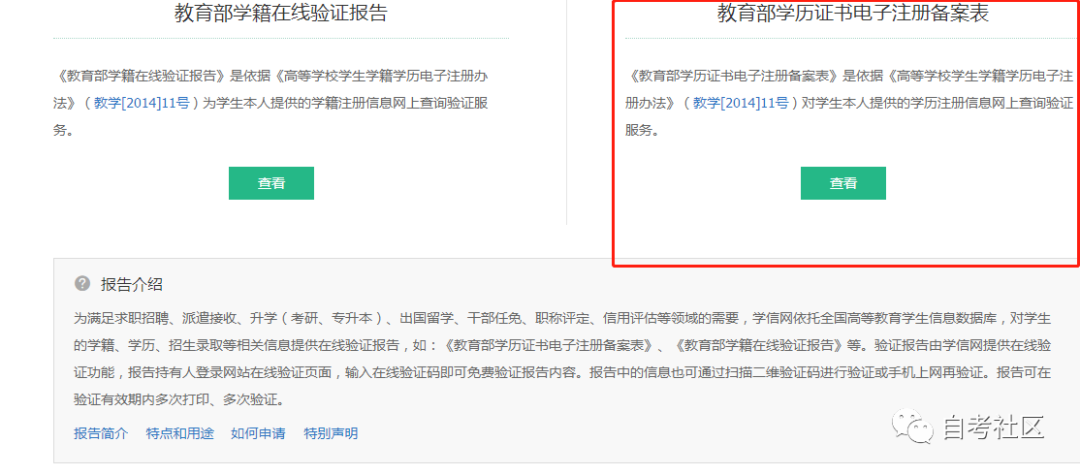Go to the 如何申请 link

coord(258,433)
